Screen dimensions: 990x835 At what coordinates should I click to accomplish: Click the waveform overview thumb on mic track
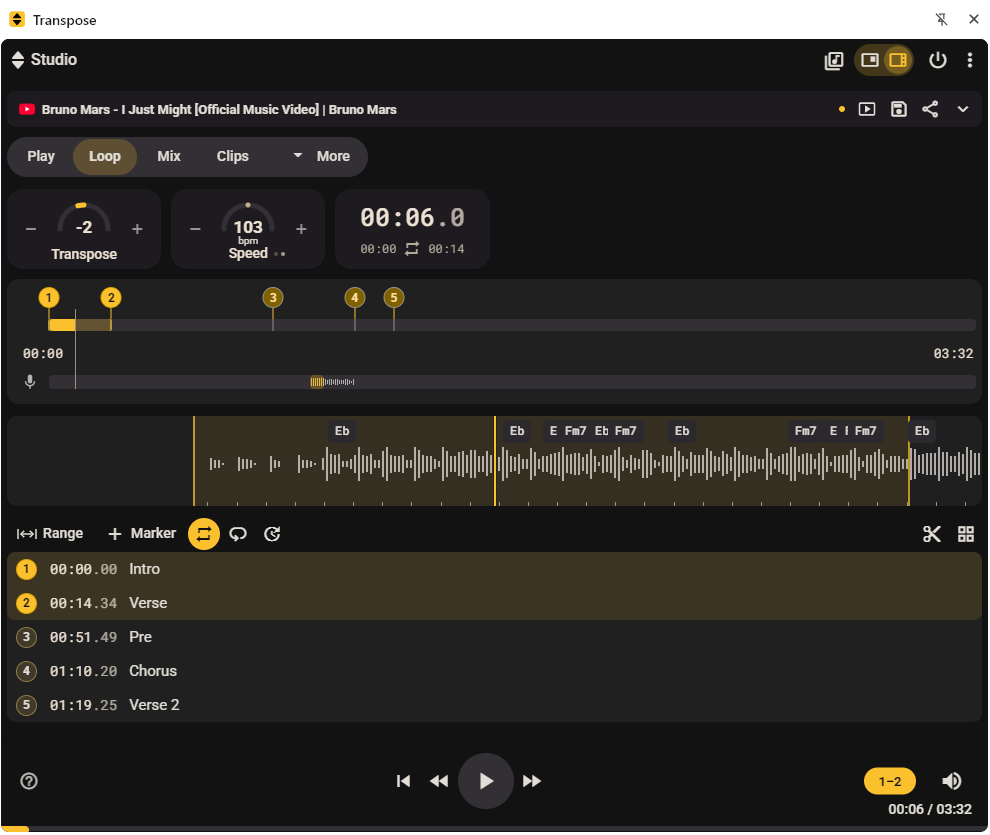click(x=317, y=382)
